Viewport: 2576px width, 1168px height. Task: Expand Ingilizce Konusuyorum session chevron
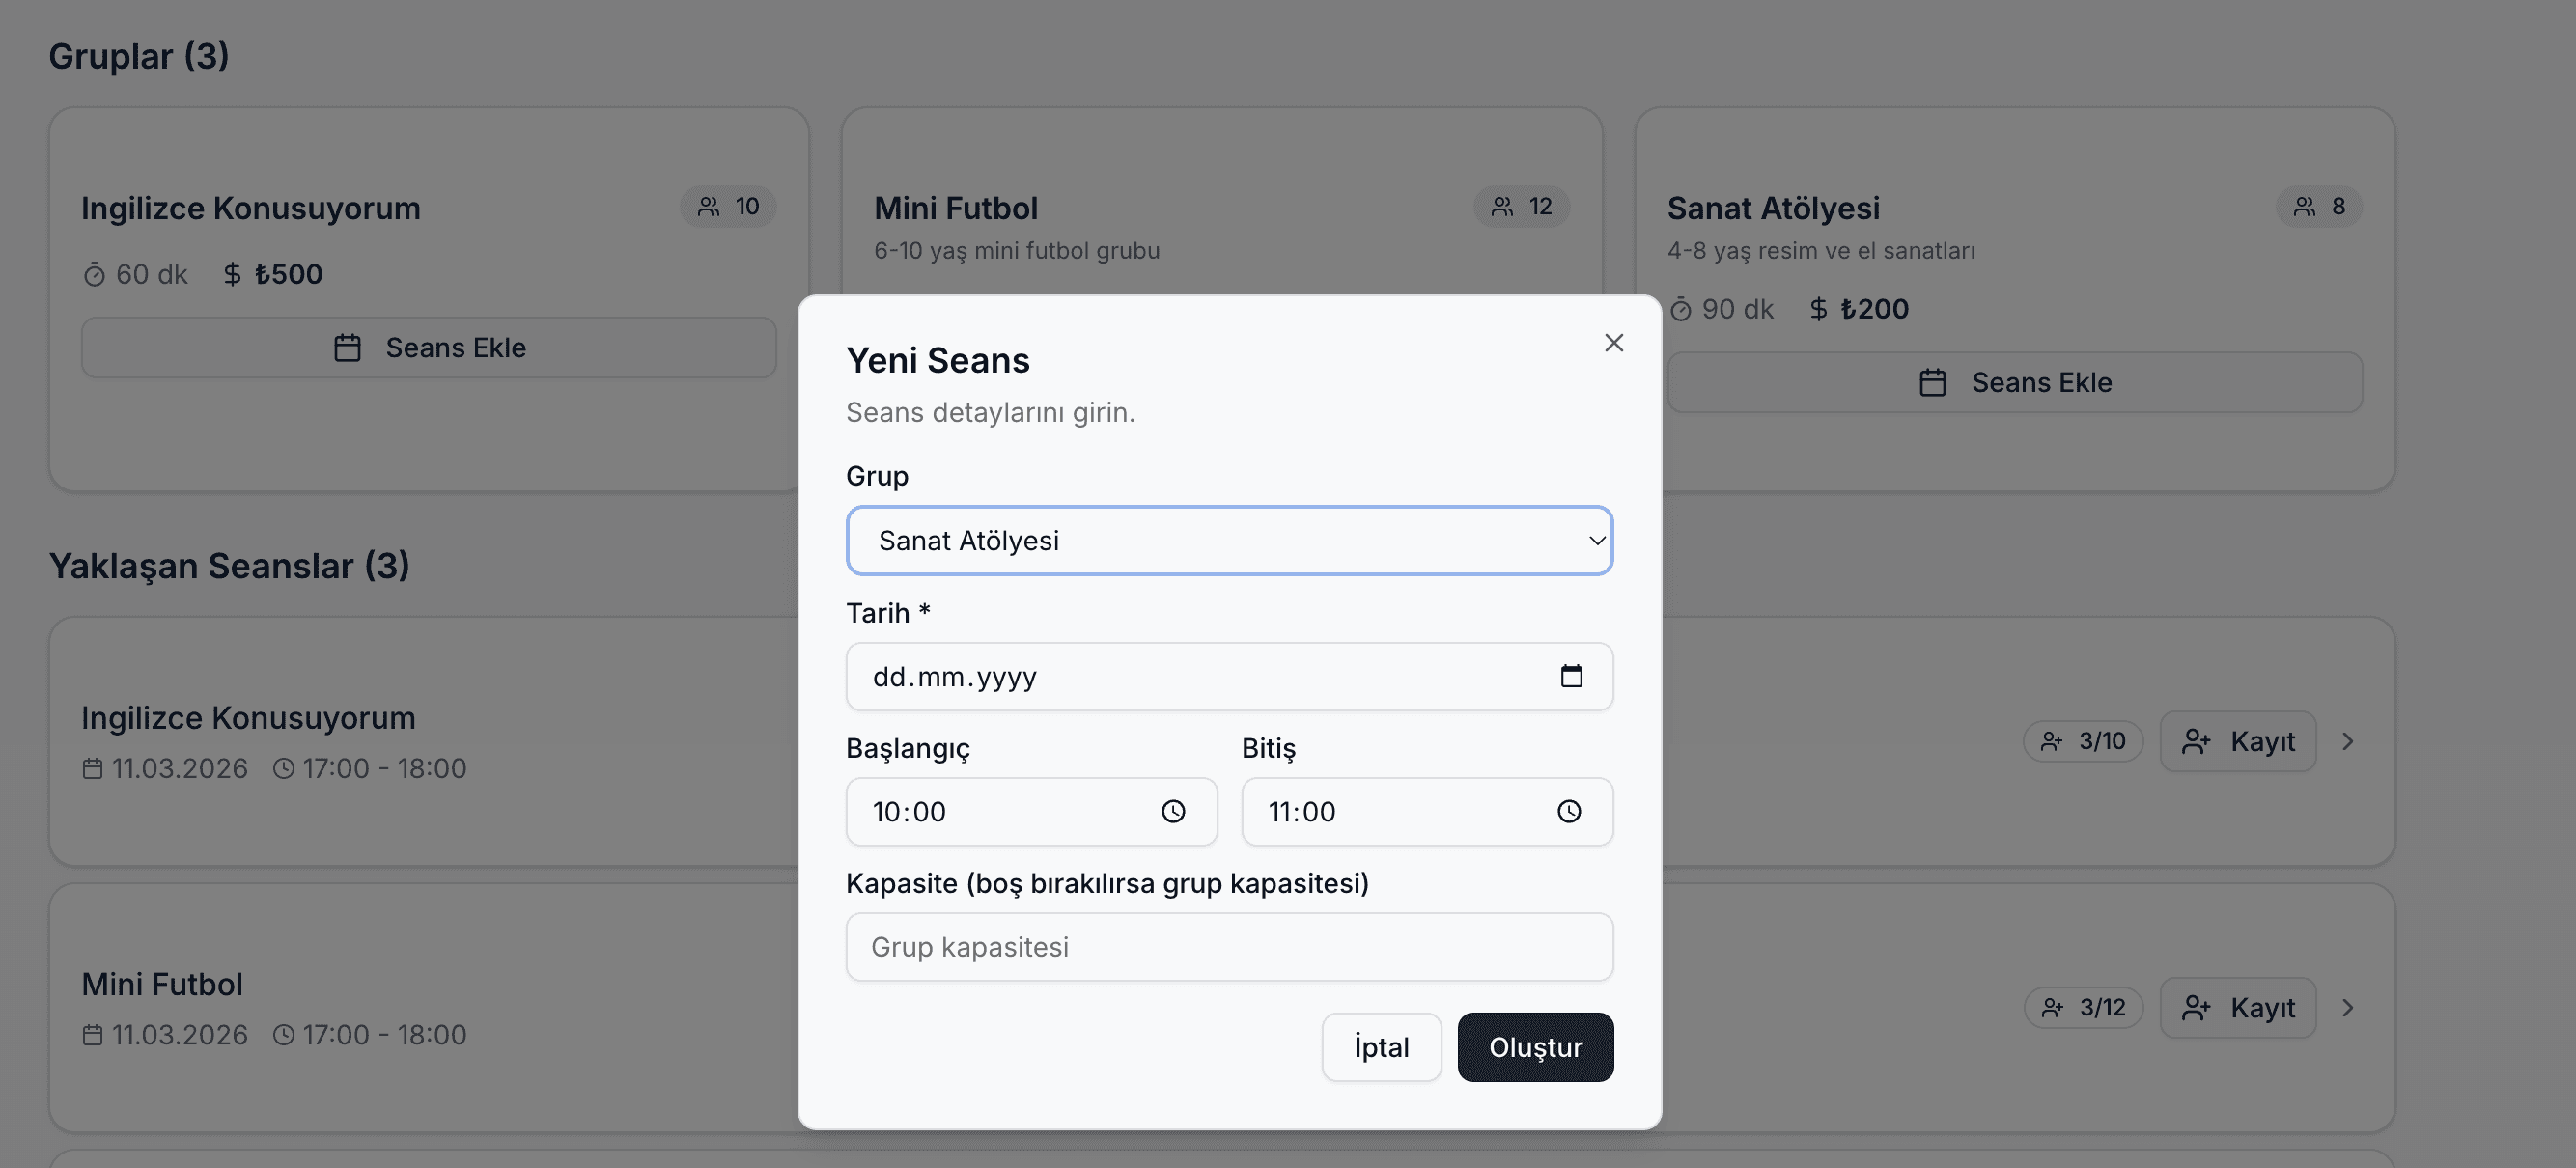(x=2348, y=742)
